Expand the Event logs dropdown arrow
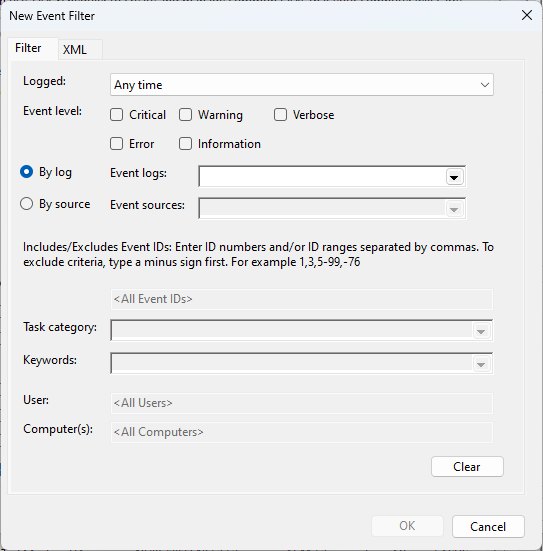This screenshot has height=551, width=543. (454, 177)
